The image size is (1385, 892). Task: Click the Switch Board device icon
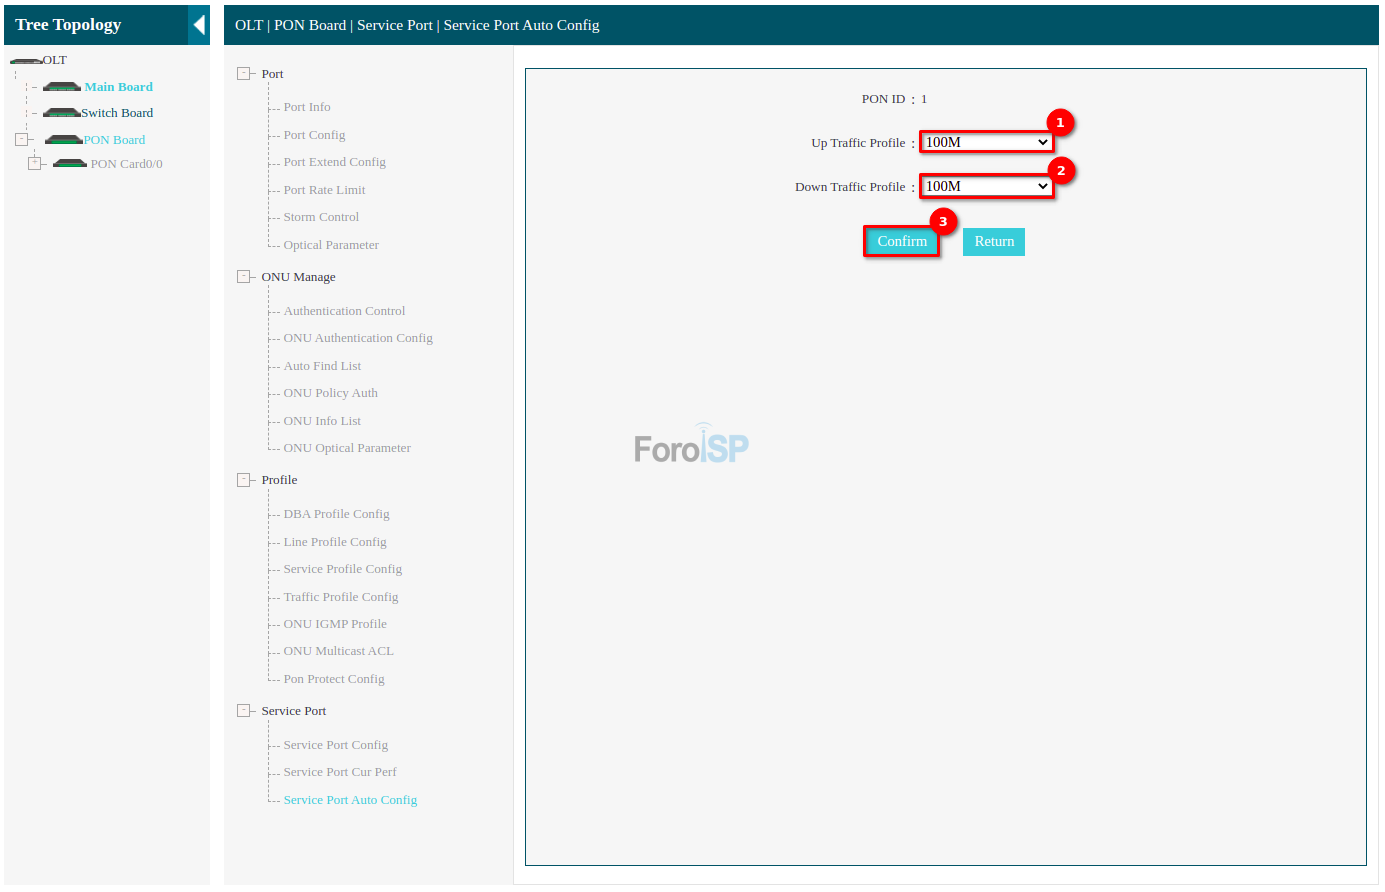coord(62,113)
